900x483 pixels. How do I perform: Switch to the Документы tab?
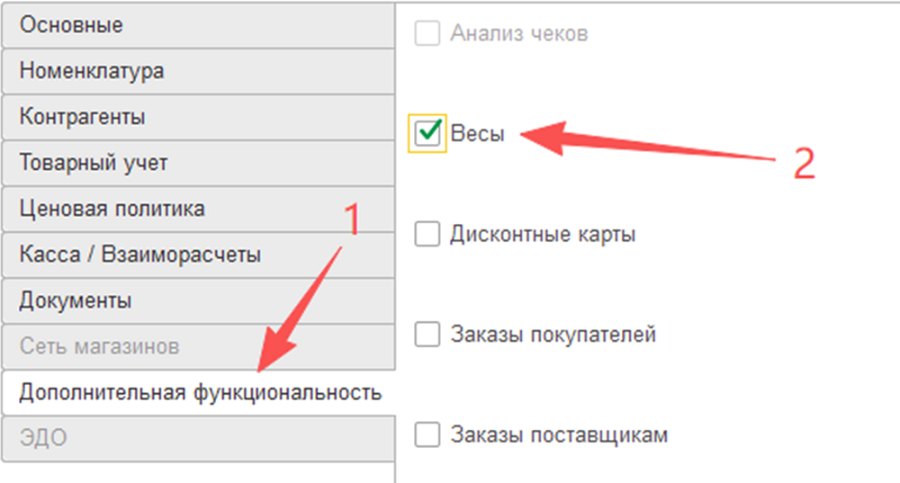coord(198,301)
